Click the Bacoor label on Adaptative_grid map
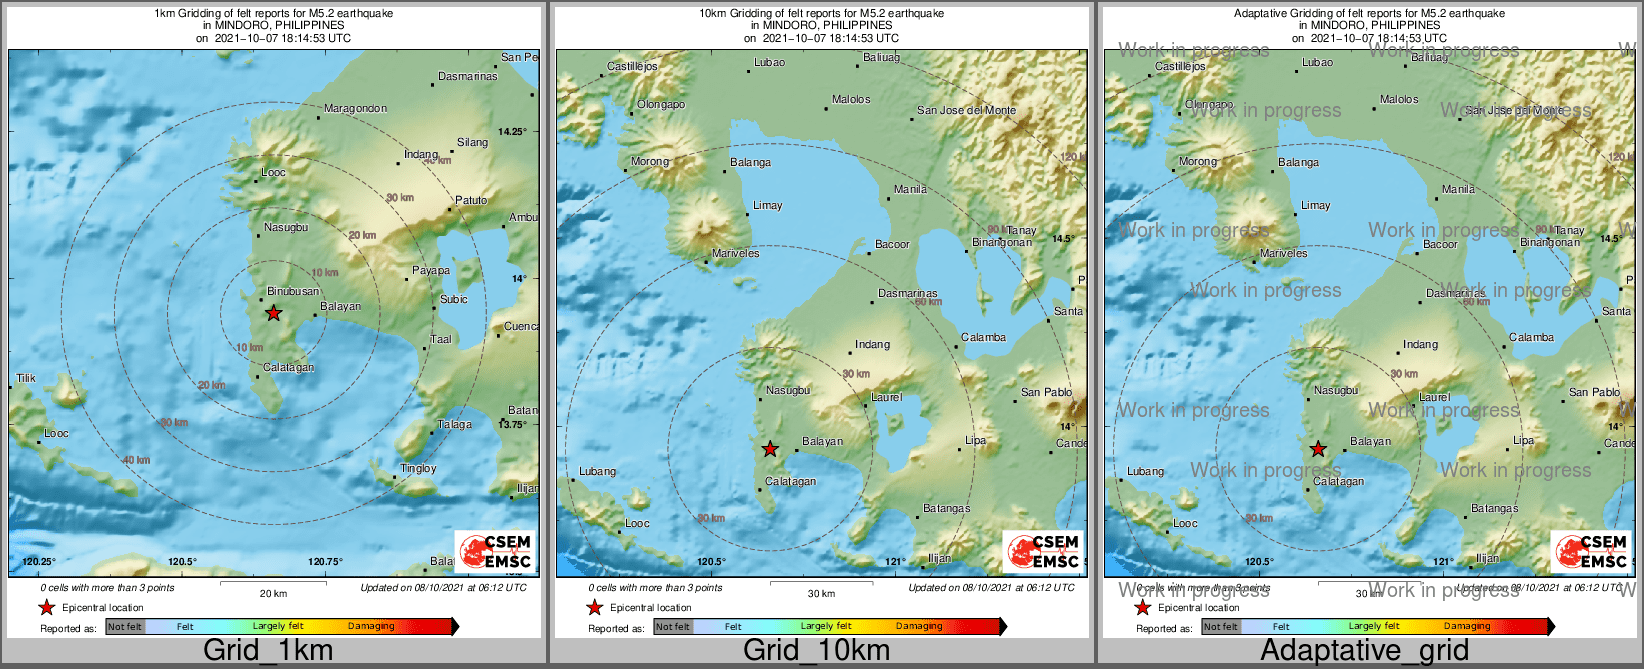1644x669 pixels. coord(1440,244)
